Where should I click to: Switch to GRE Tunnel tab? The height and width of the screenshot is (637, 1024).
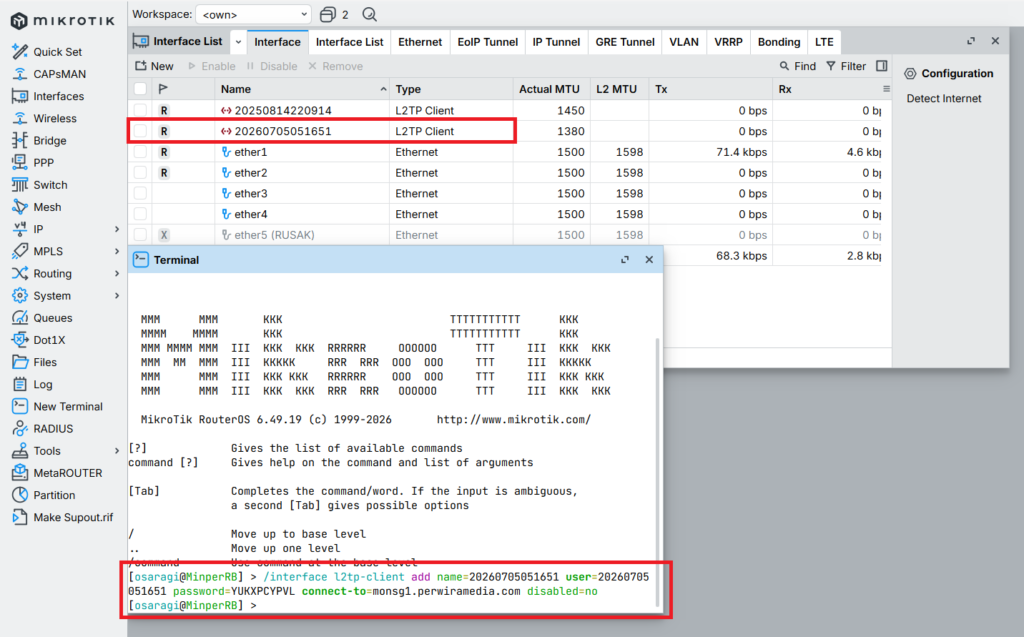pos(624,42)
